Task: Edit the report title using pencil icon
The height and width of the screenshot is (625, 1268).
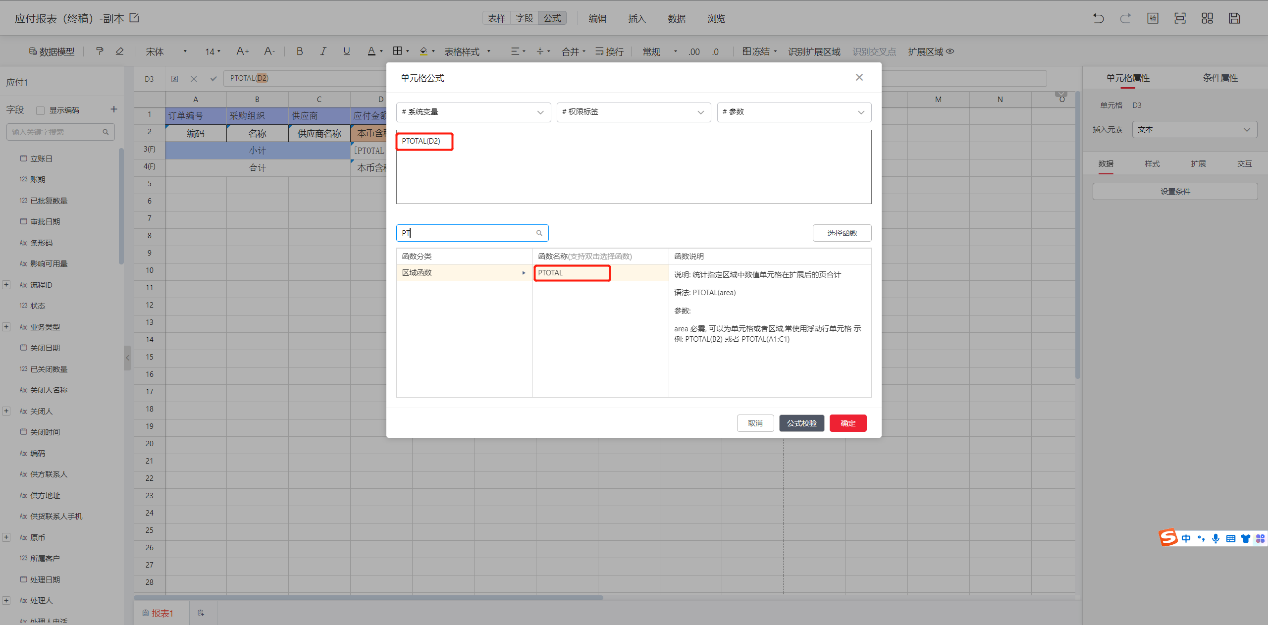Action: [x=135, y=18]
